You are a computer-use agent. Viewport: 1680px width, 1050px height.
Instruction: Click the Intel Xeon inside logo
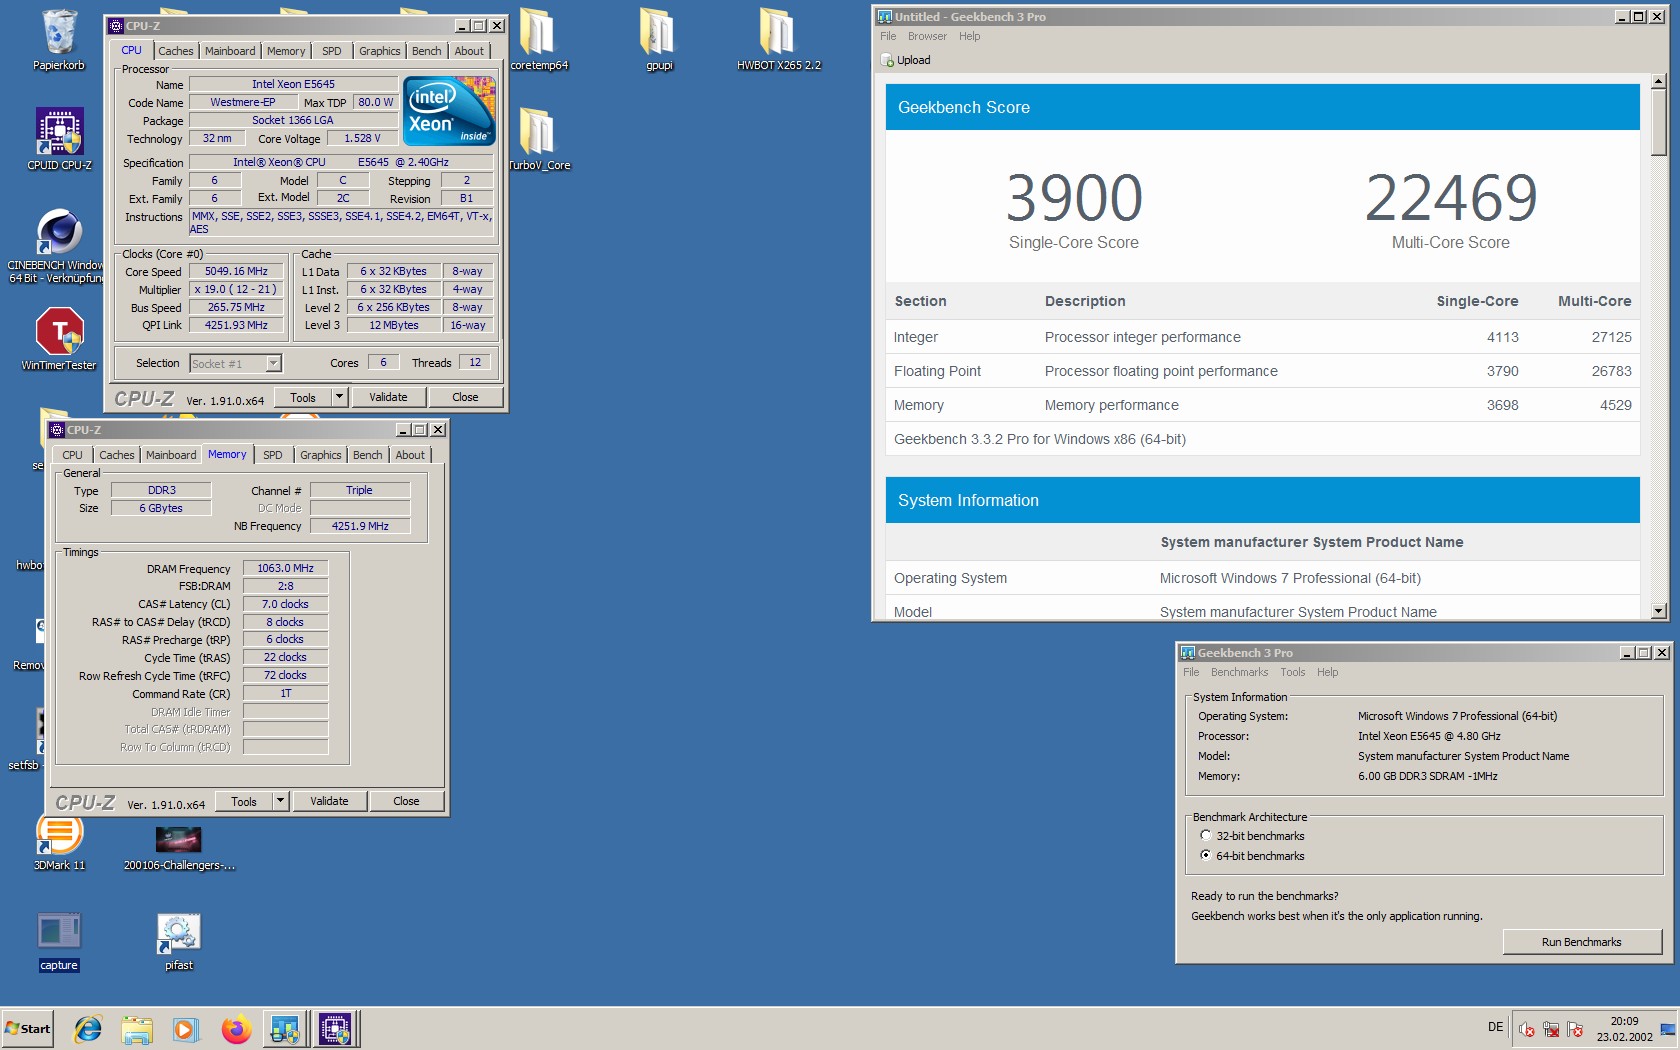pos(449,111)
